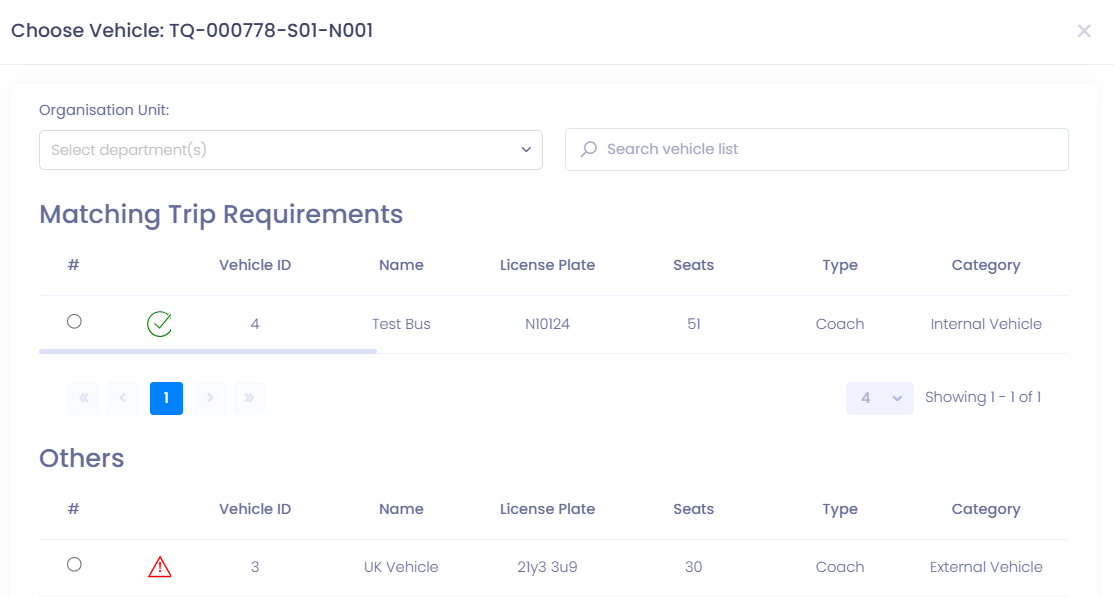The height and width of the screenshot is (597, 1114).
Task: Click the Category header in Others table
Action: point(986,509)
